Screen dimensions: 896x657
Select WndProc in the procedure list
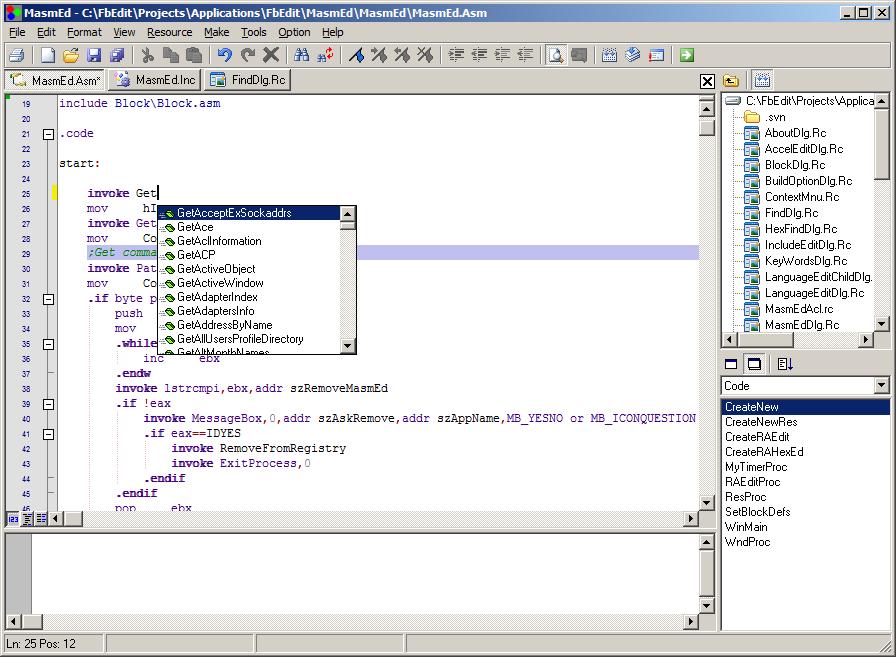tap(747, 542)
